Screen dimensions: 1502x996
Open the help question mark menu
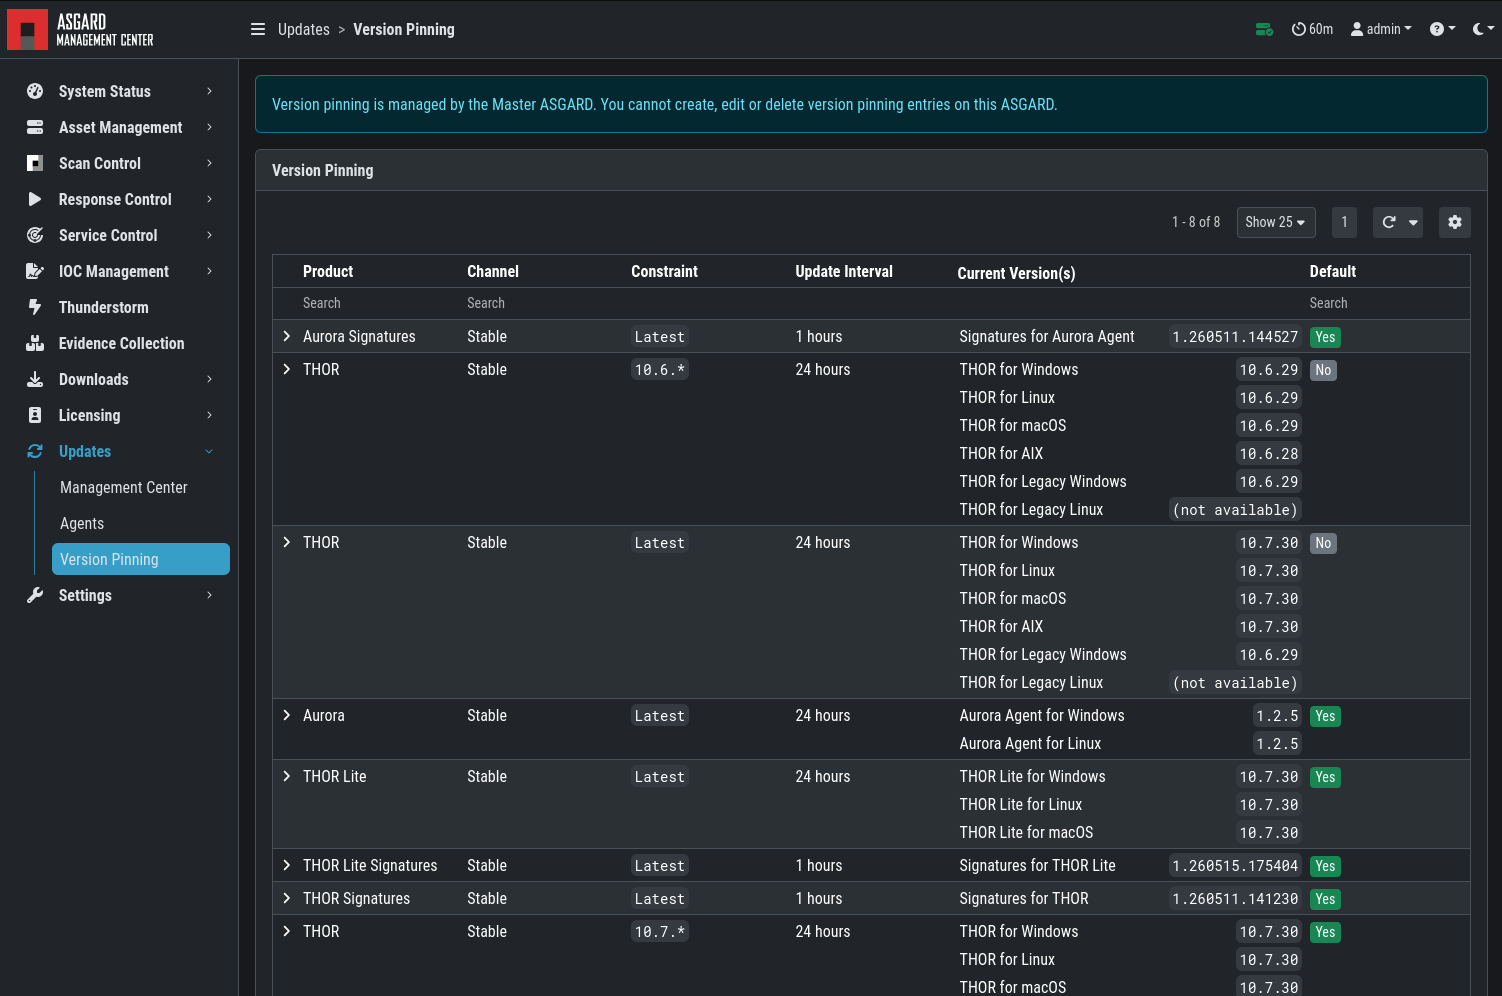pos(1442,29)
